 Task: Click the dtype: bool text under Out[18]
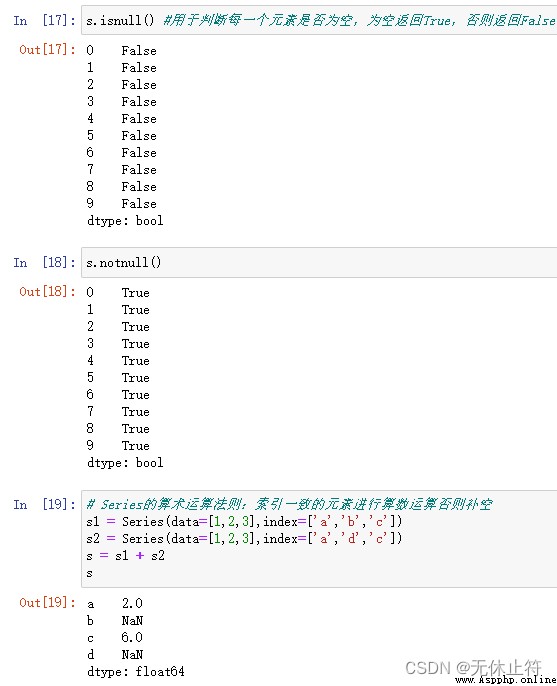[x=125, y=462]
